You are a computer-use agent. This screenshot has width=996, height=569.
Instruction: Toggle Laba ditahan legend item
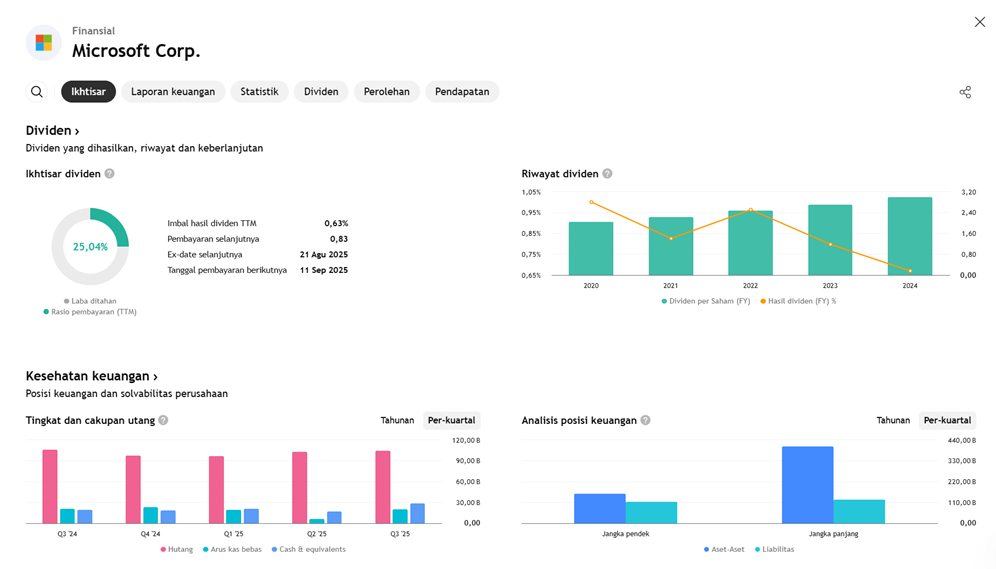90,301
